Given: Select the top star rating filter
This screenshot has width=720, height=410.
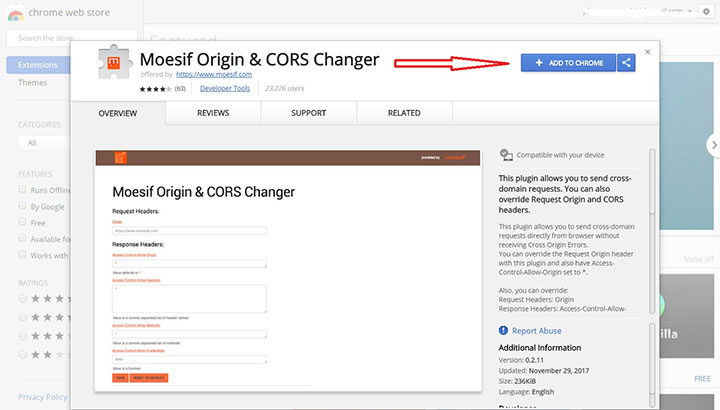Looking at the screenshot, I should (22, 298).
